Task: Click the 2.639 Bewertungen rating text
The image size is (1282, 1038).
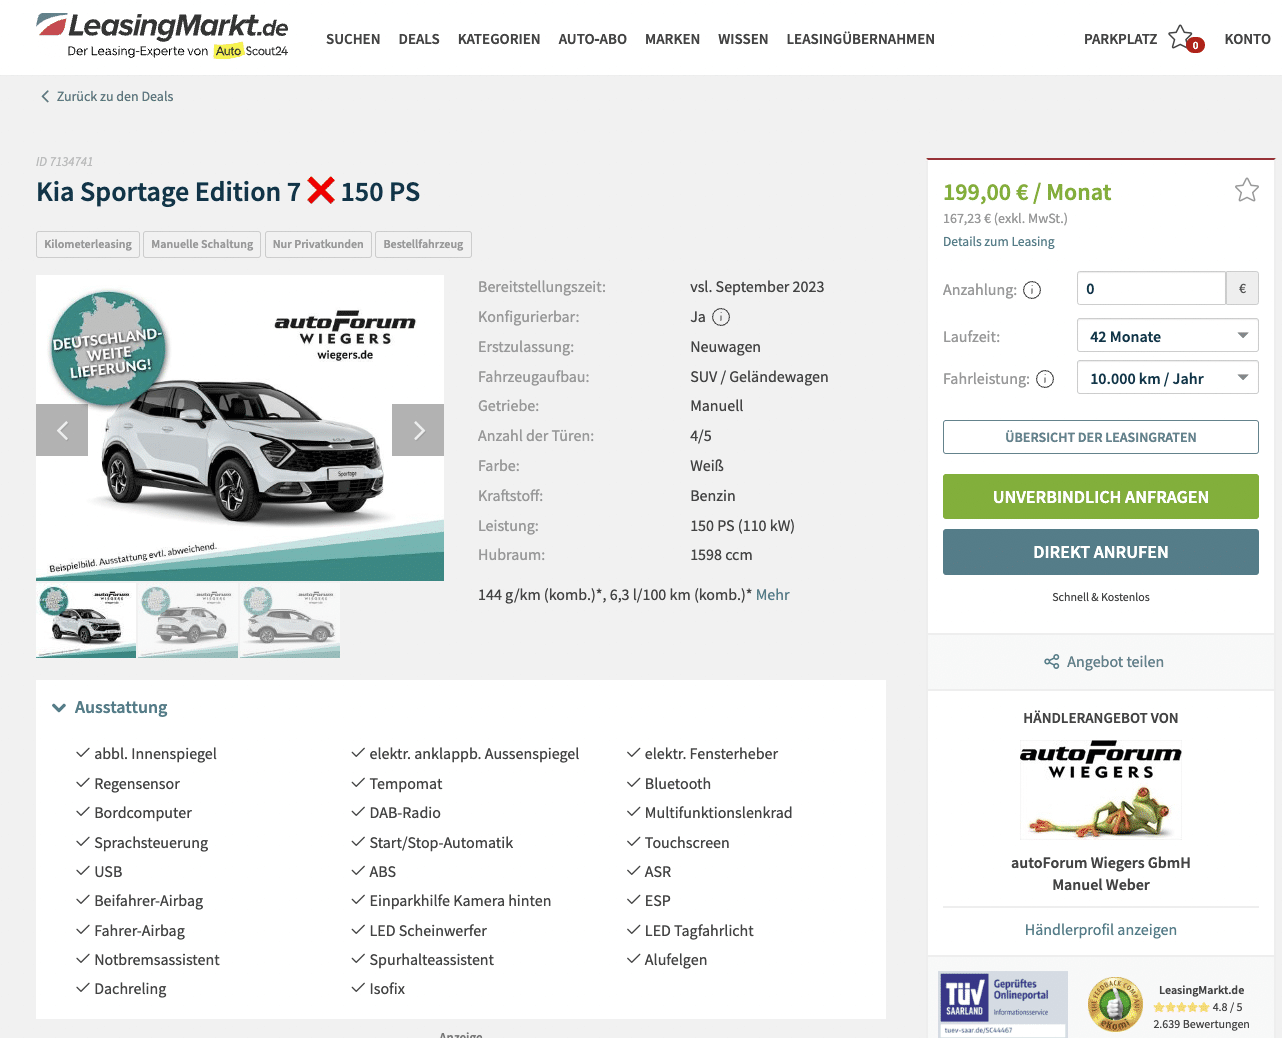Action: pos(1201,1024)
